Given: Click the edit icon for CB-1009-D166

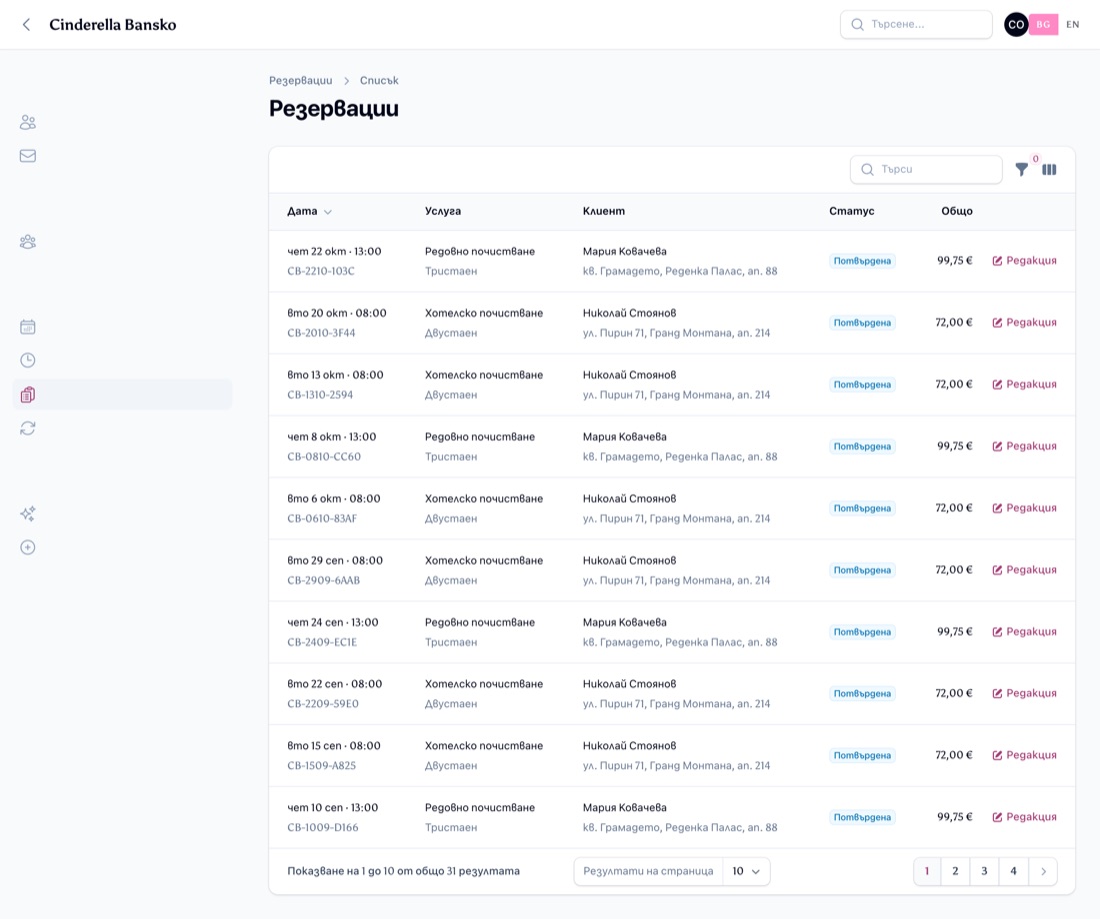Looking at the screenshot, I should tap(997, 817).
